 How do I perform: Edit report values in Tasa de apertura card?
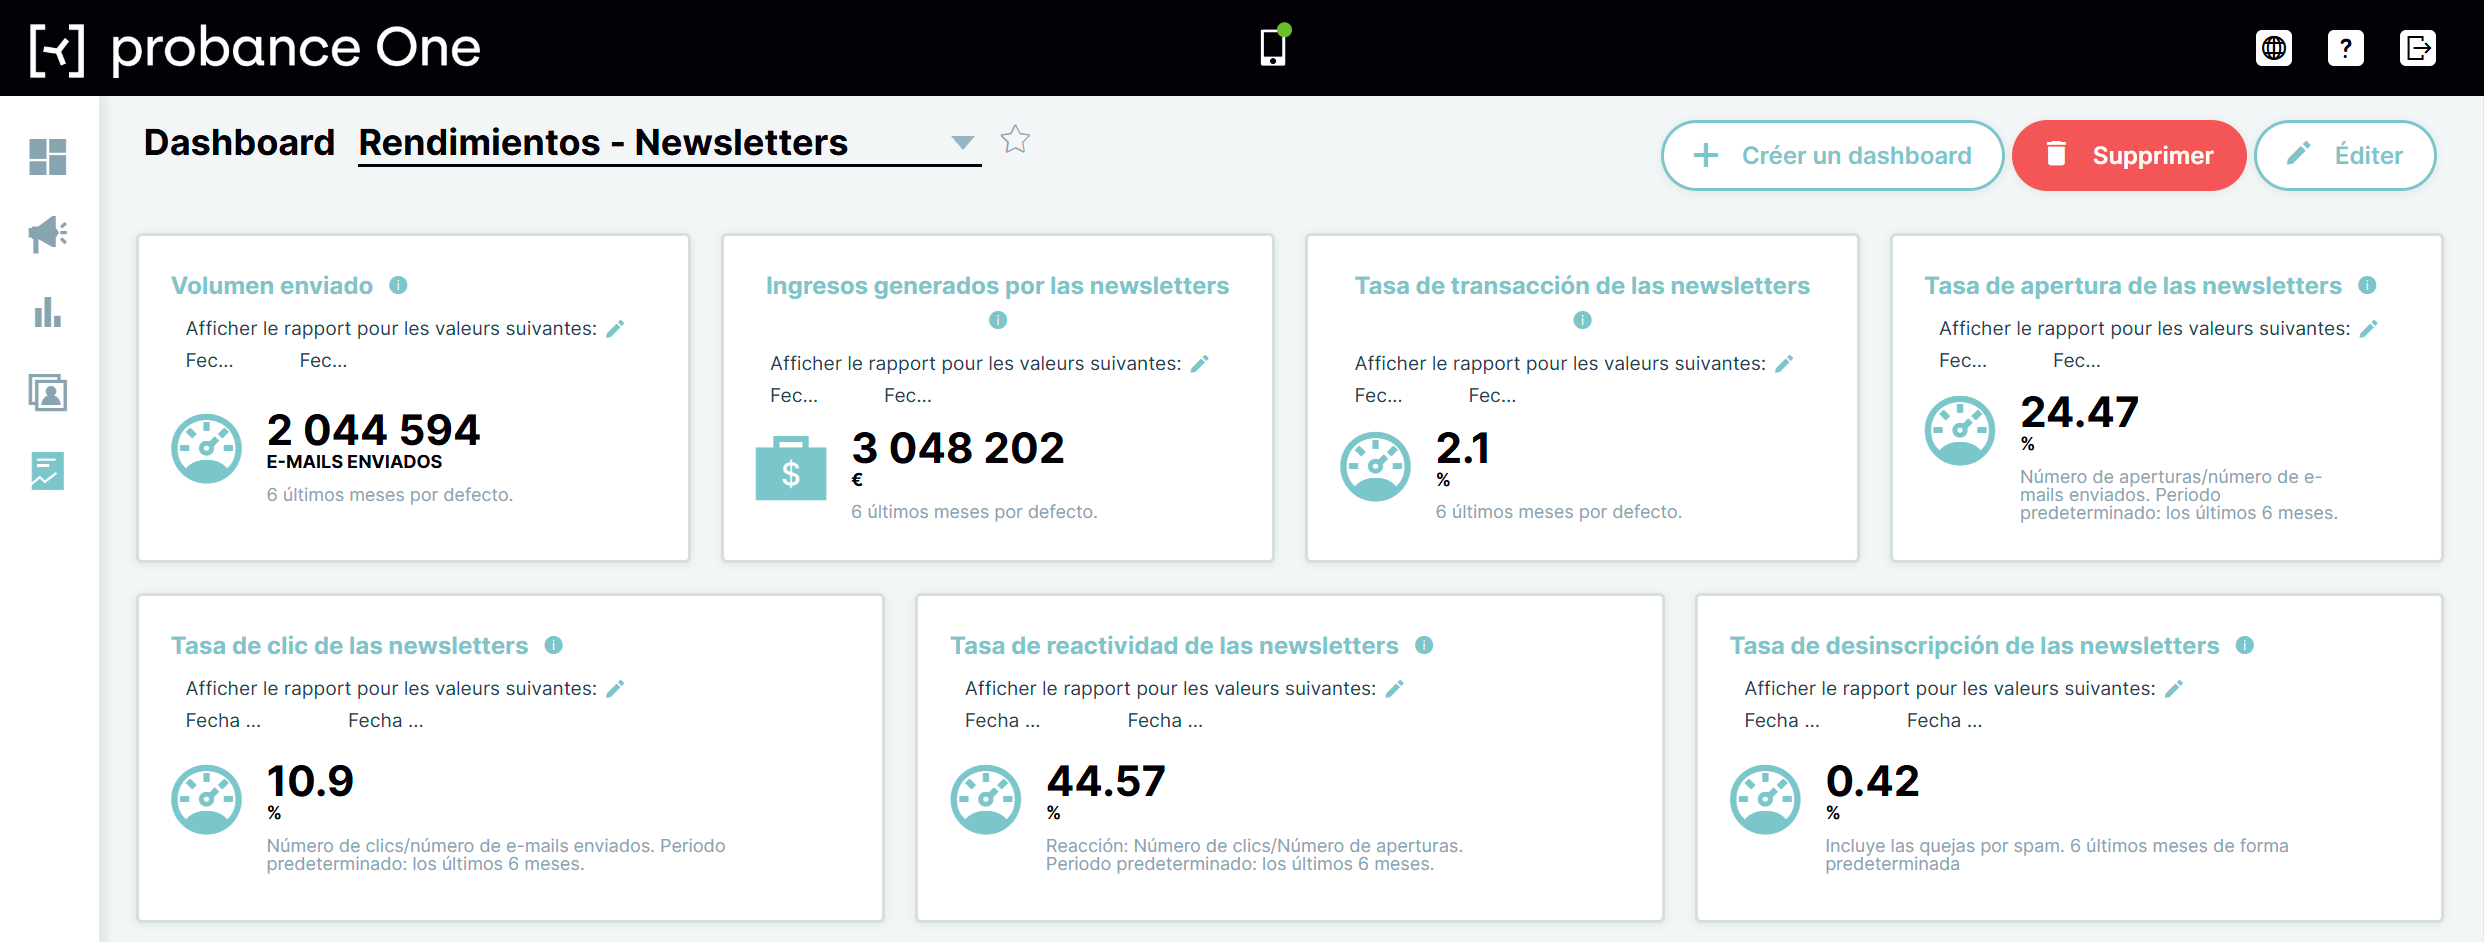click(x=2369, y=328)
